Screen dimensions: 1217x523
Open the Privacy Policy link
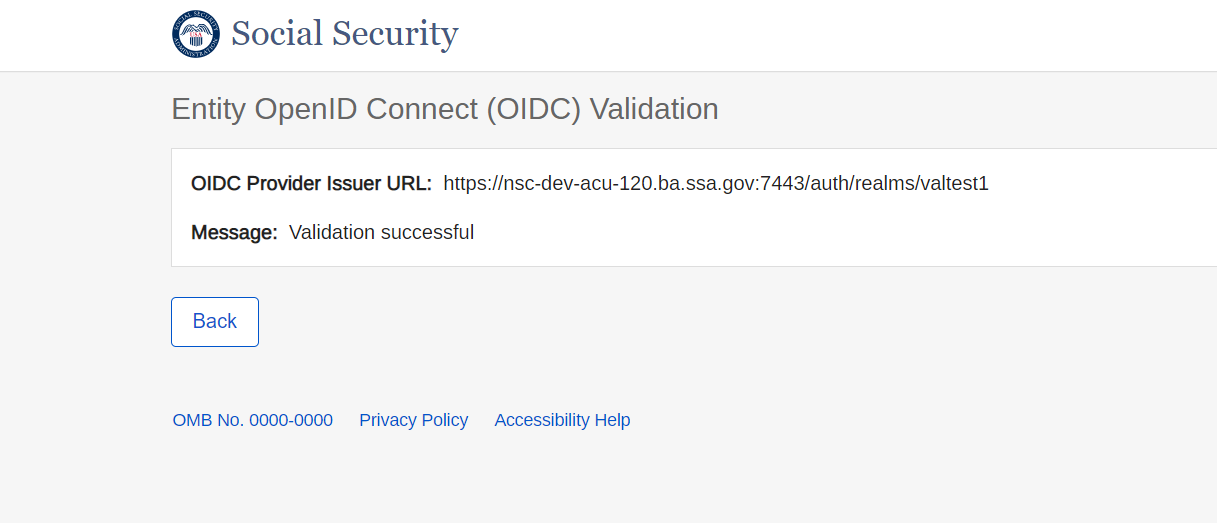pyautogui.click(x=414, y=420)
